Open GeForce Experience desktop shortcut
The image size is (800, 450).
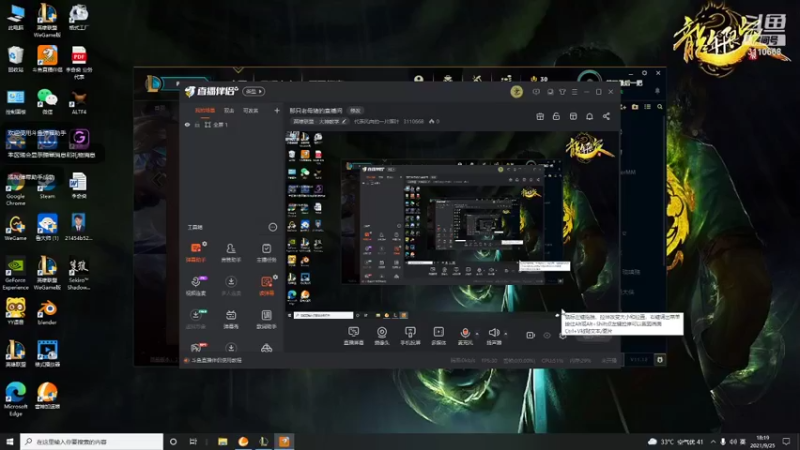15,273
